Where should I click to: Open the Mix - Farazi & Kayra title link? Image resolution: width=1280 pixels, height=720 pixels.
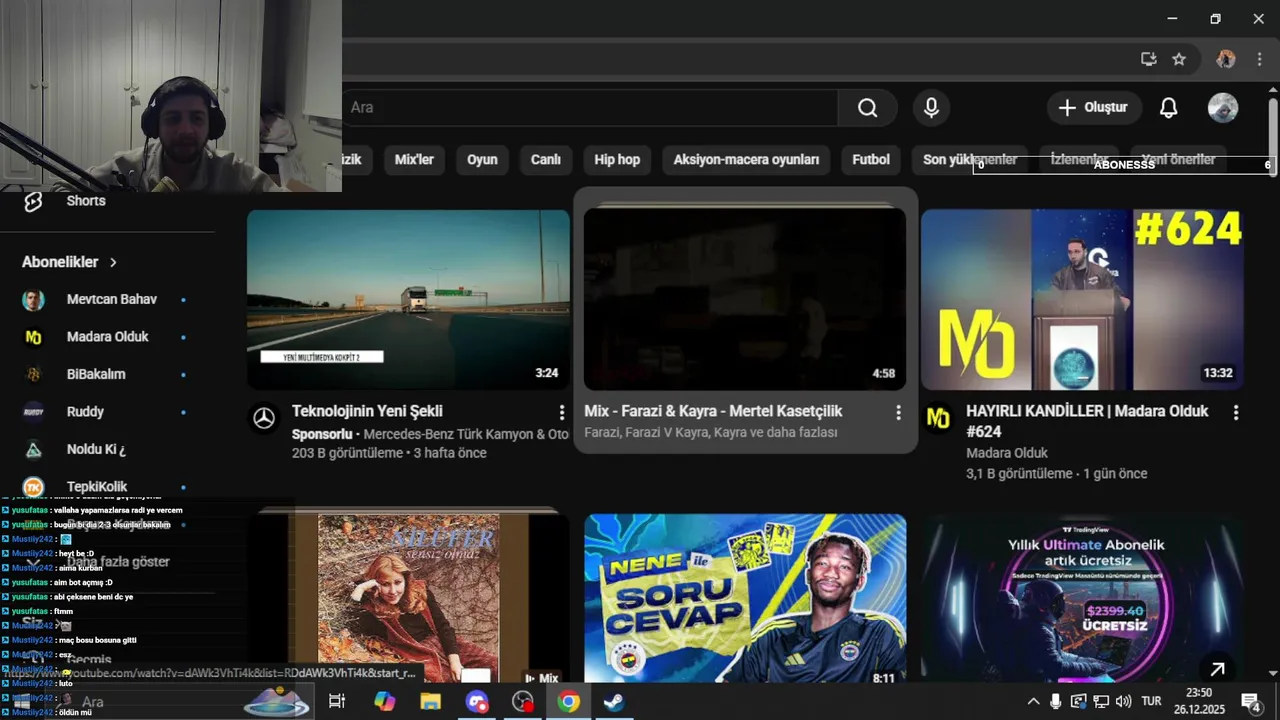pos(713,411)
